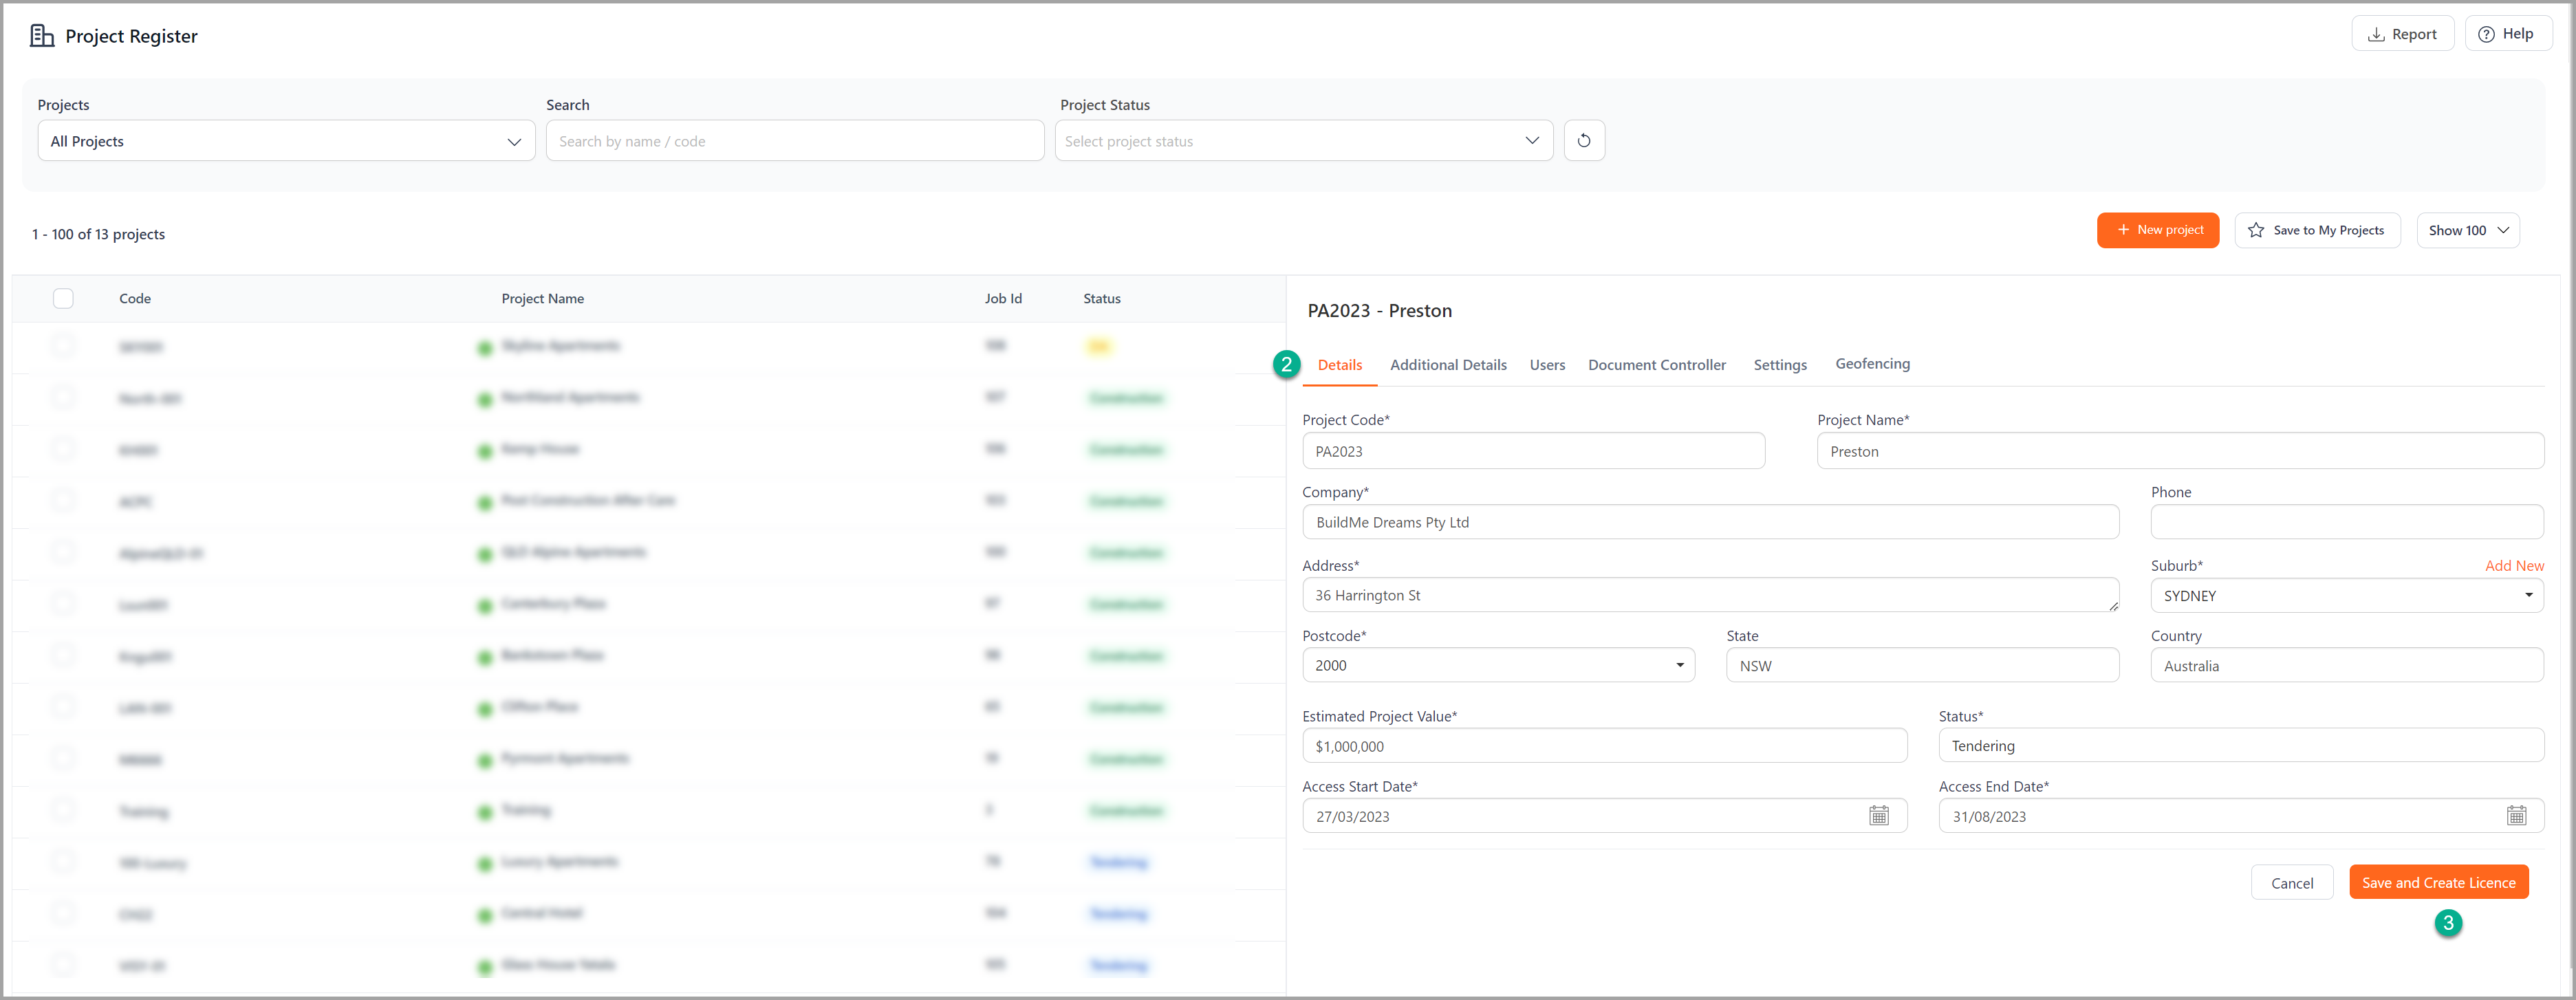Open the Company BuildMe Dreams combo box

point(1710,523)
